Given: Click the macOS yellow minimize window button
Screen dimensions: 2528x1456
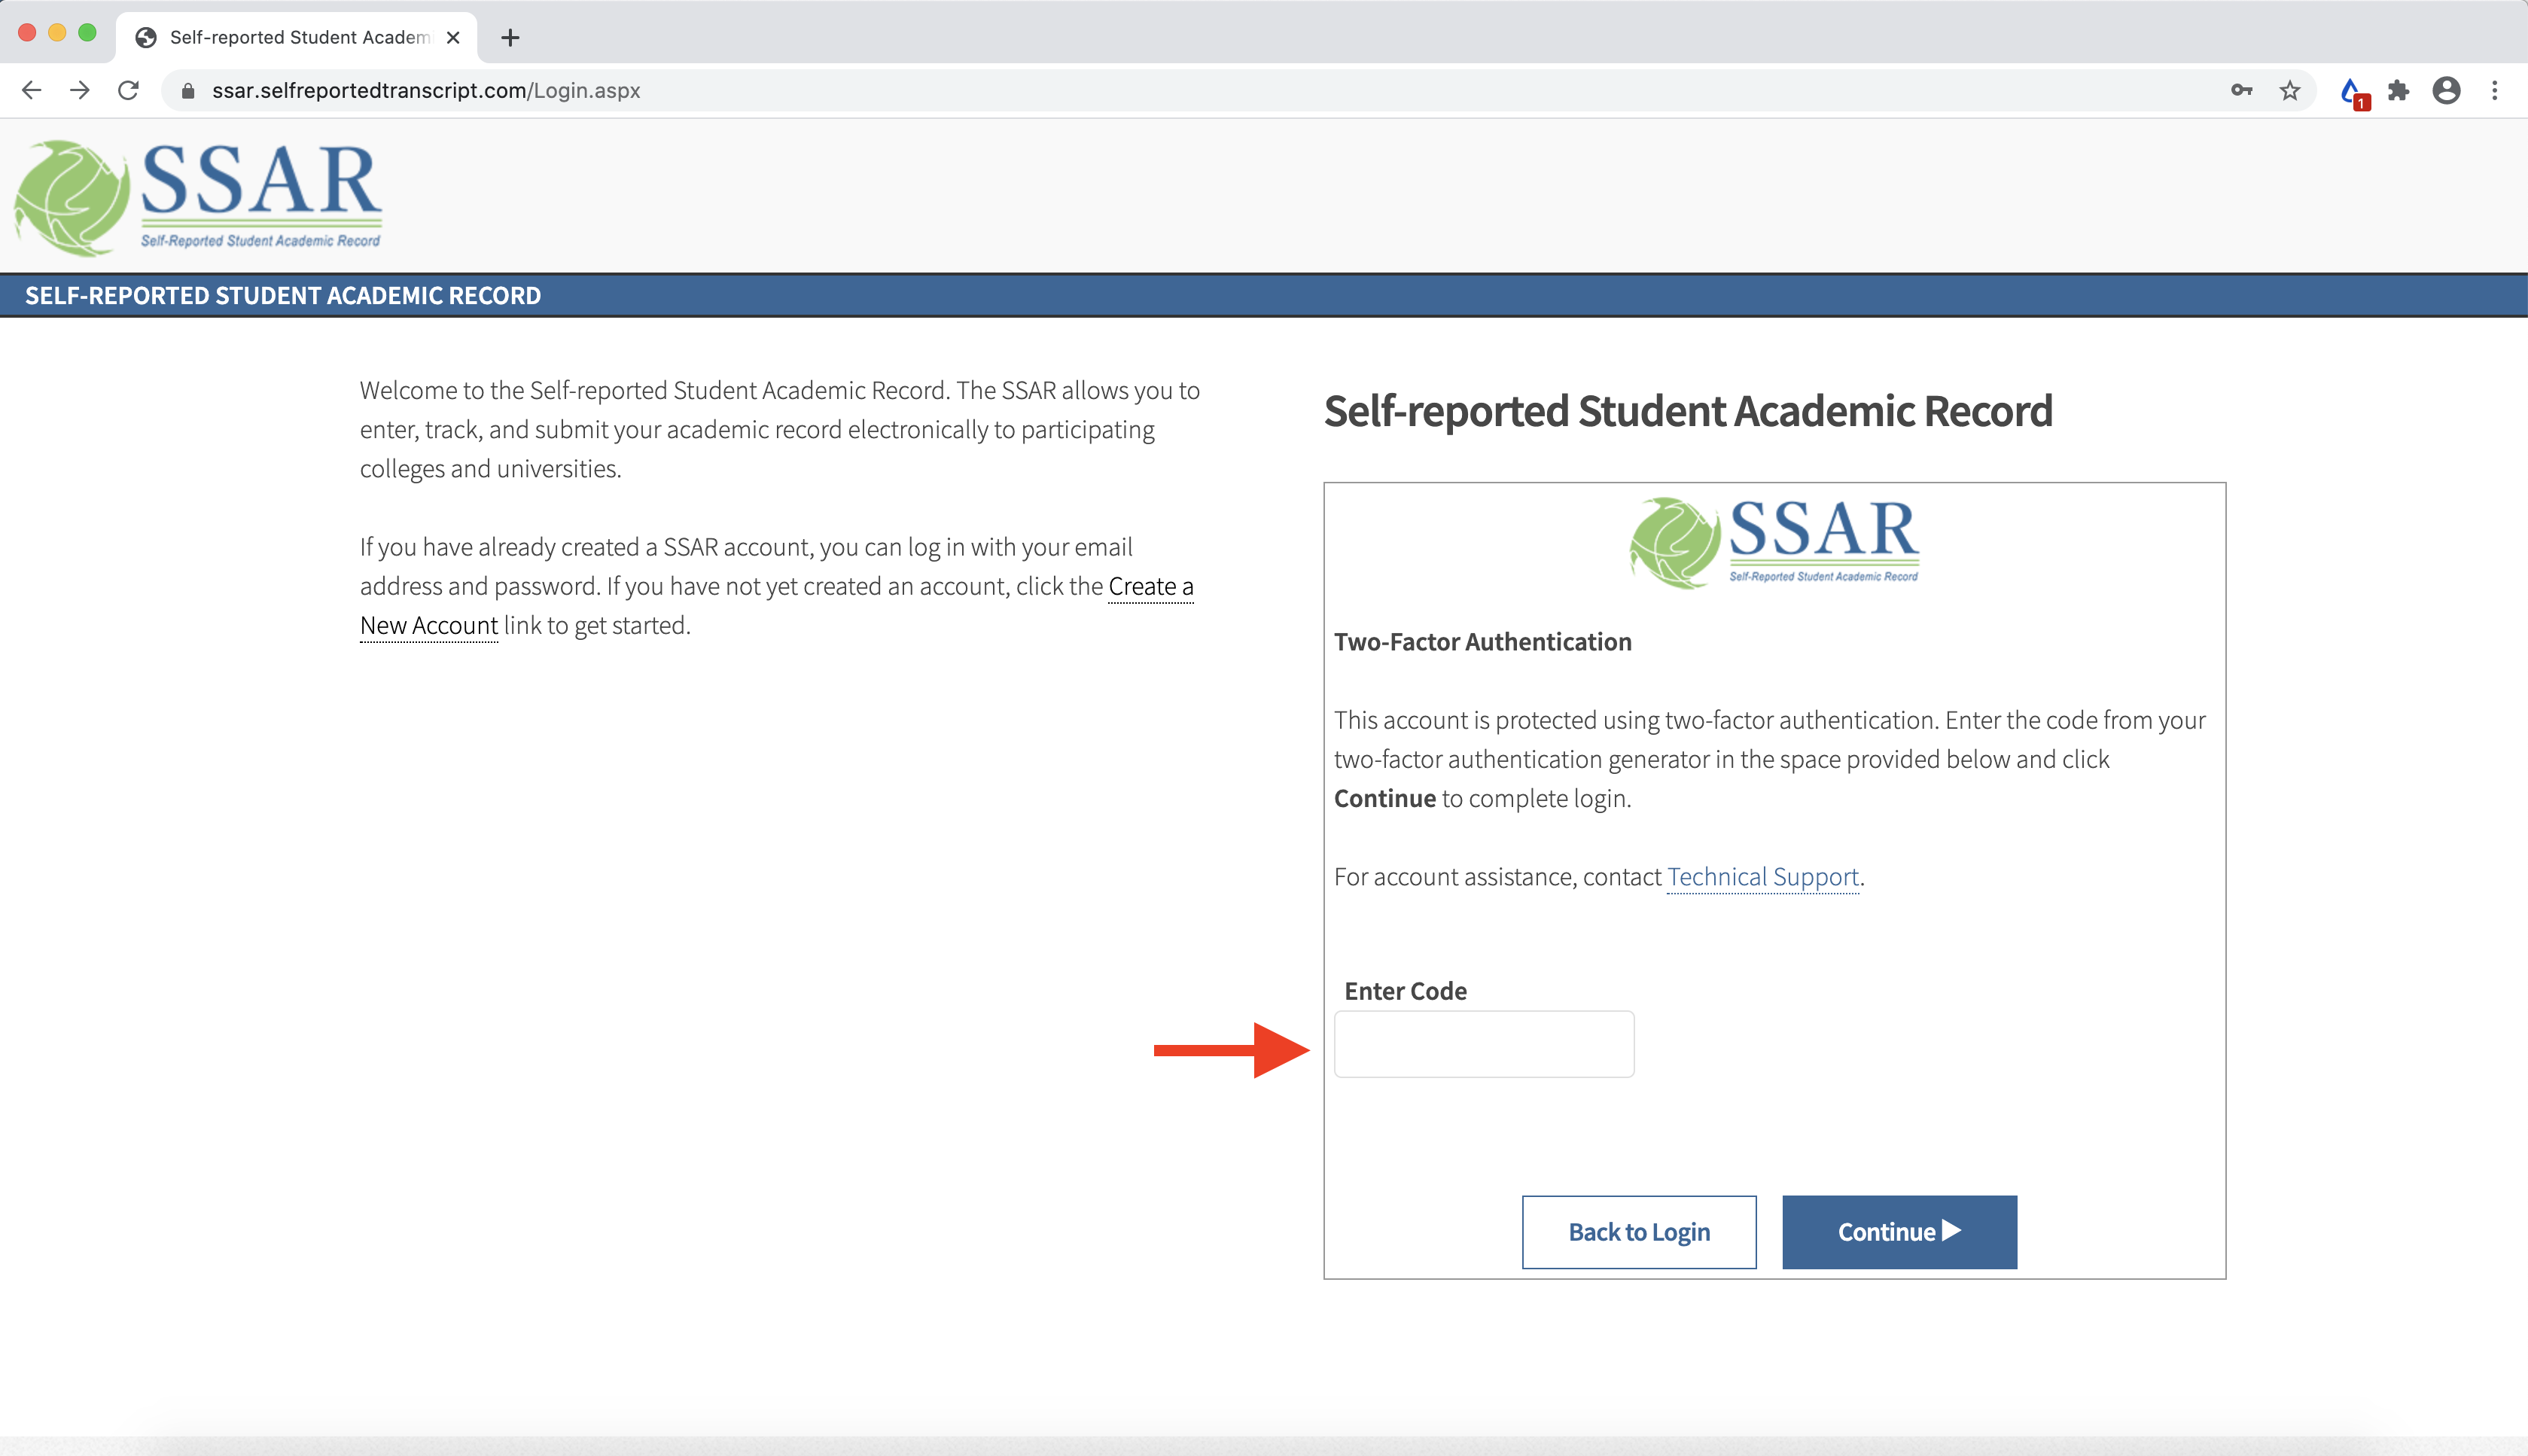Looking at the screenshot, I should [57, 33].
